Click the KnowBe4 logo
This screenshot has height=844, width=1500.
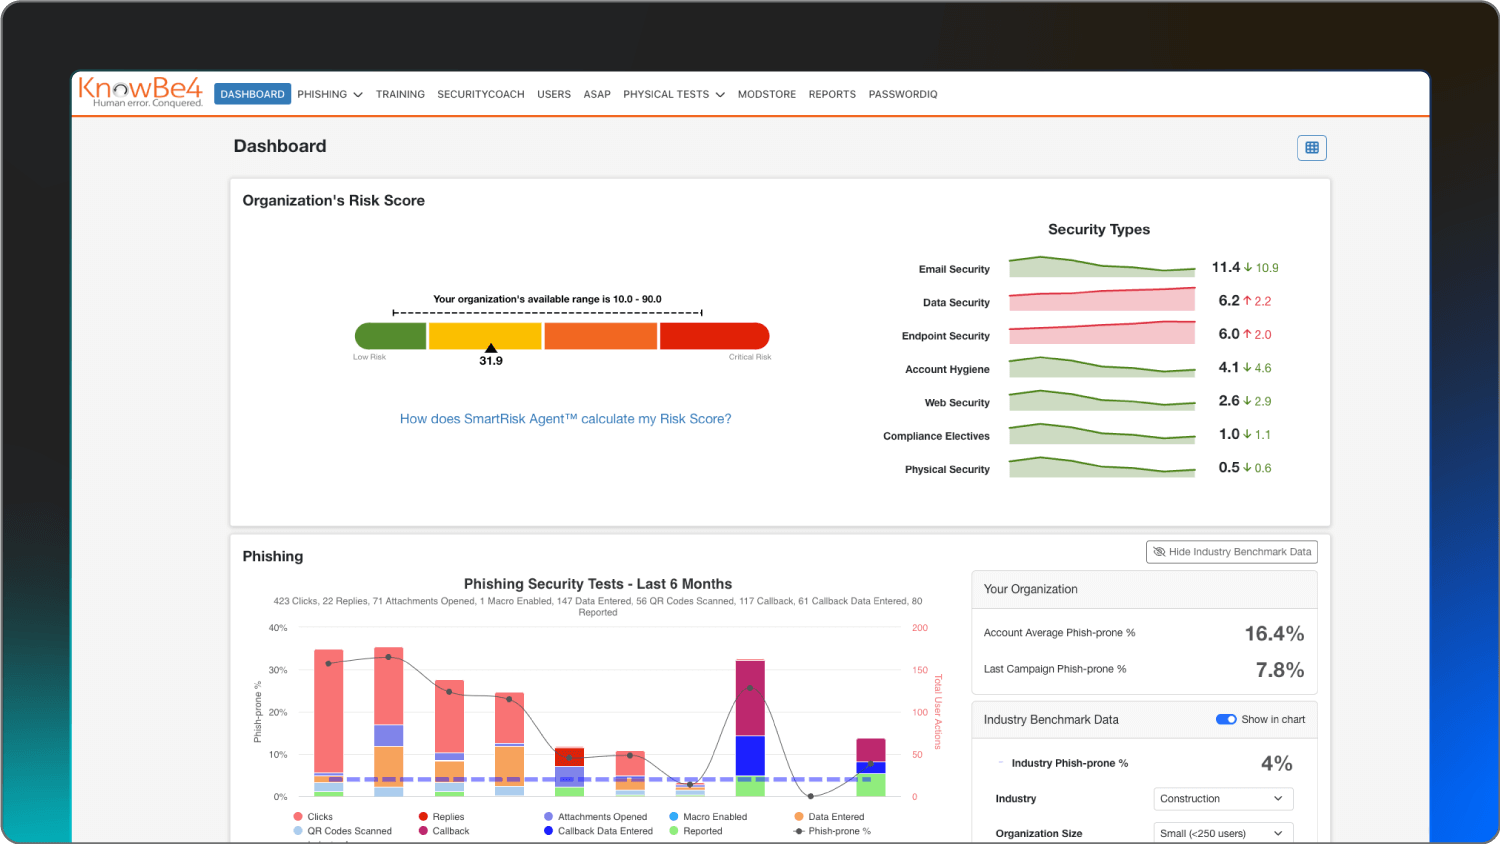point(140,92)
